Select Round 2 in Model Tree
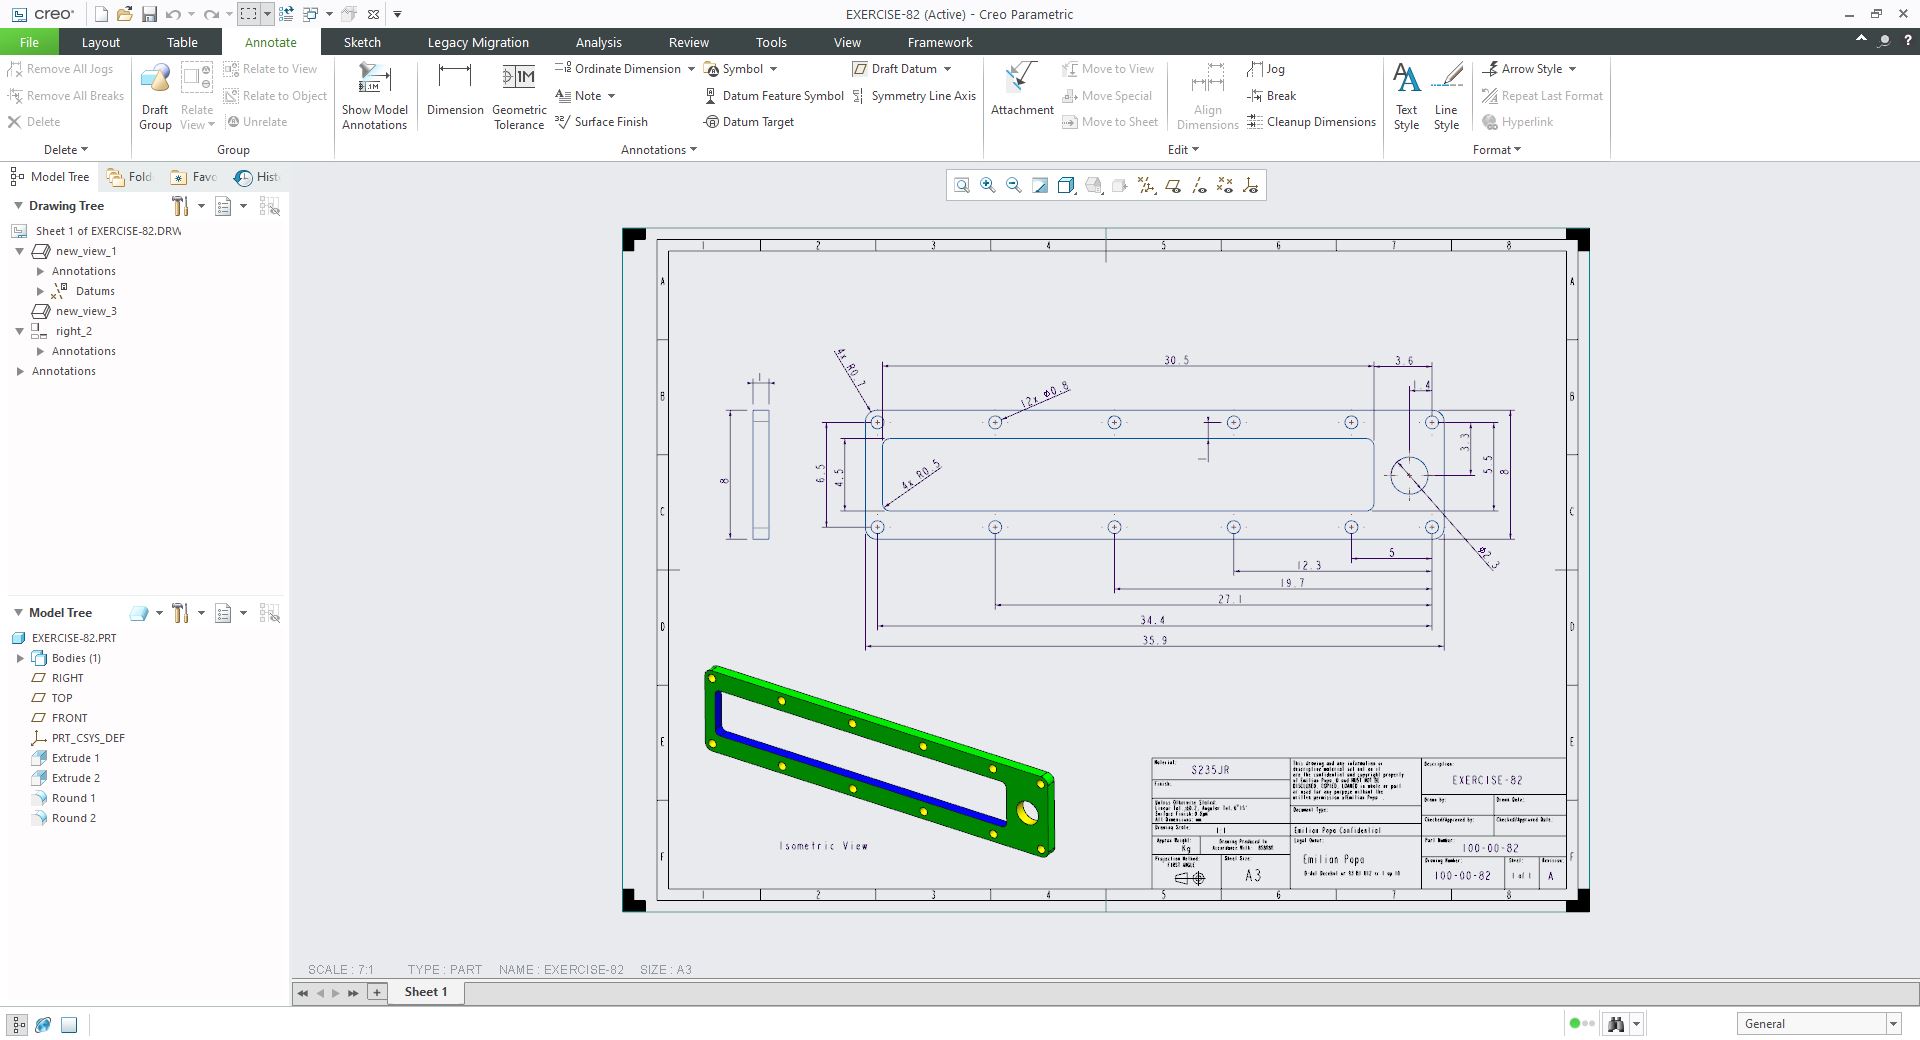This screenshot has height=1040, width=1920. tap(64, 818)
